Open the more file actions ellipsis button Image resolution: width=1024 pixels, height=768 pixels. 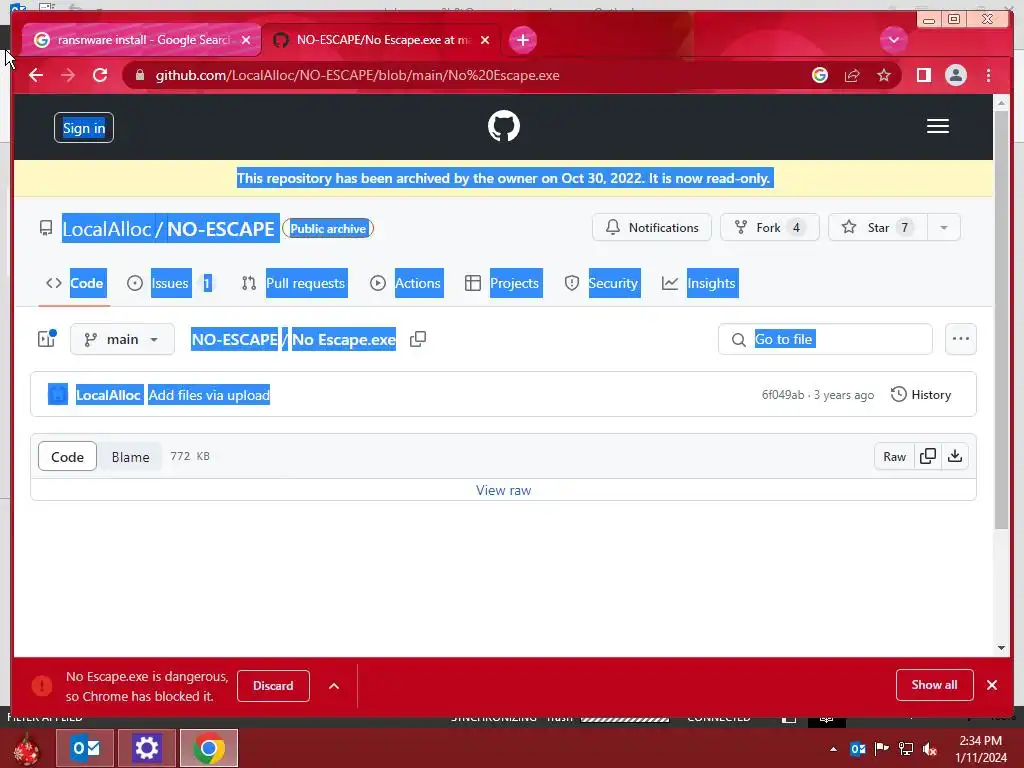coord(961,339)
